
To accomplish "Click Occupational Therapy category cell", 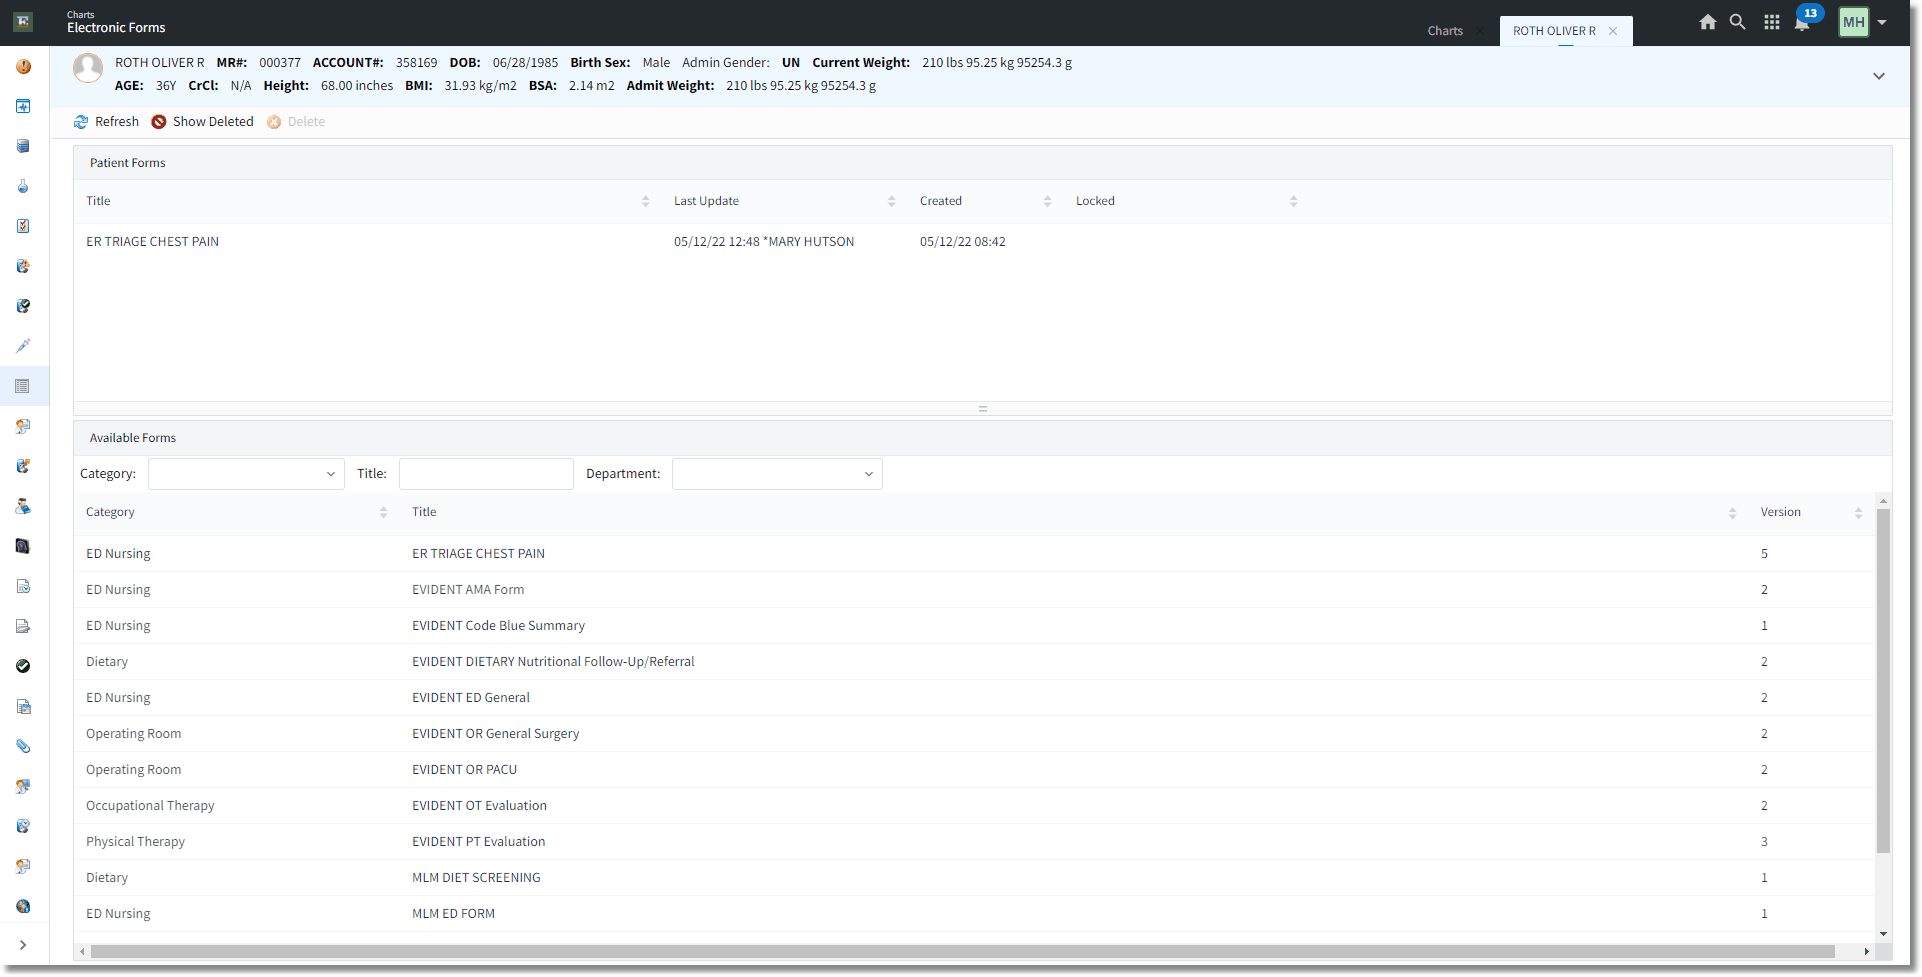I will tap(150, 806).
